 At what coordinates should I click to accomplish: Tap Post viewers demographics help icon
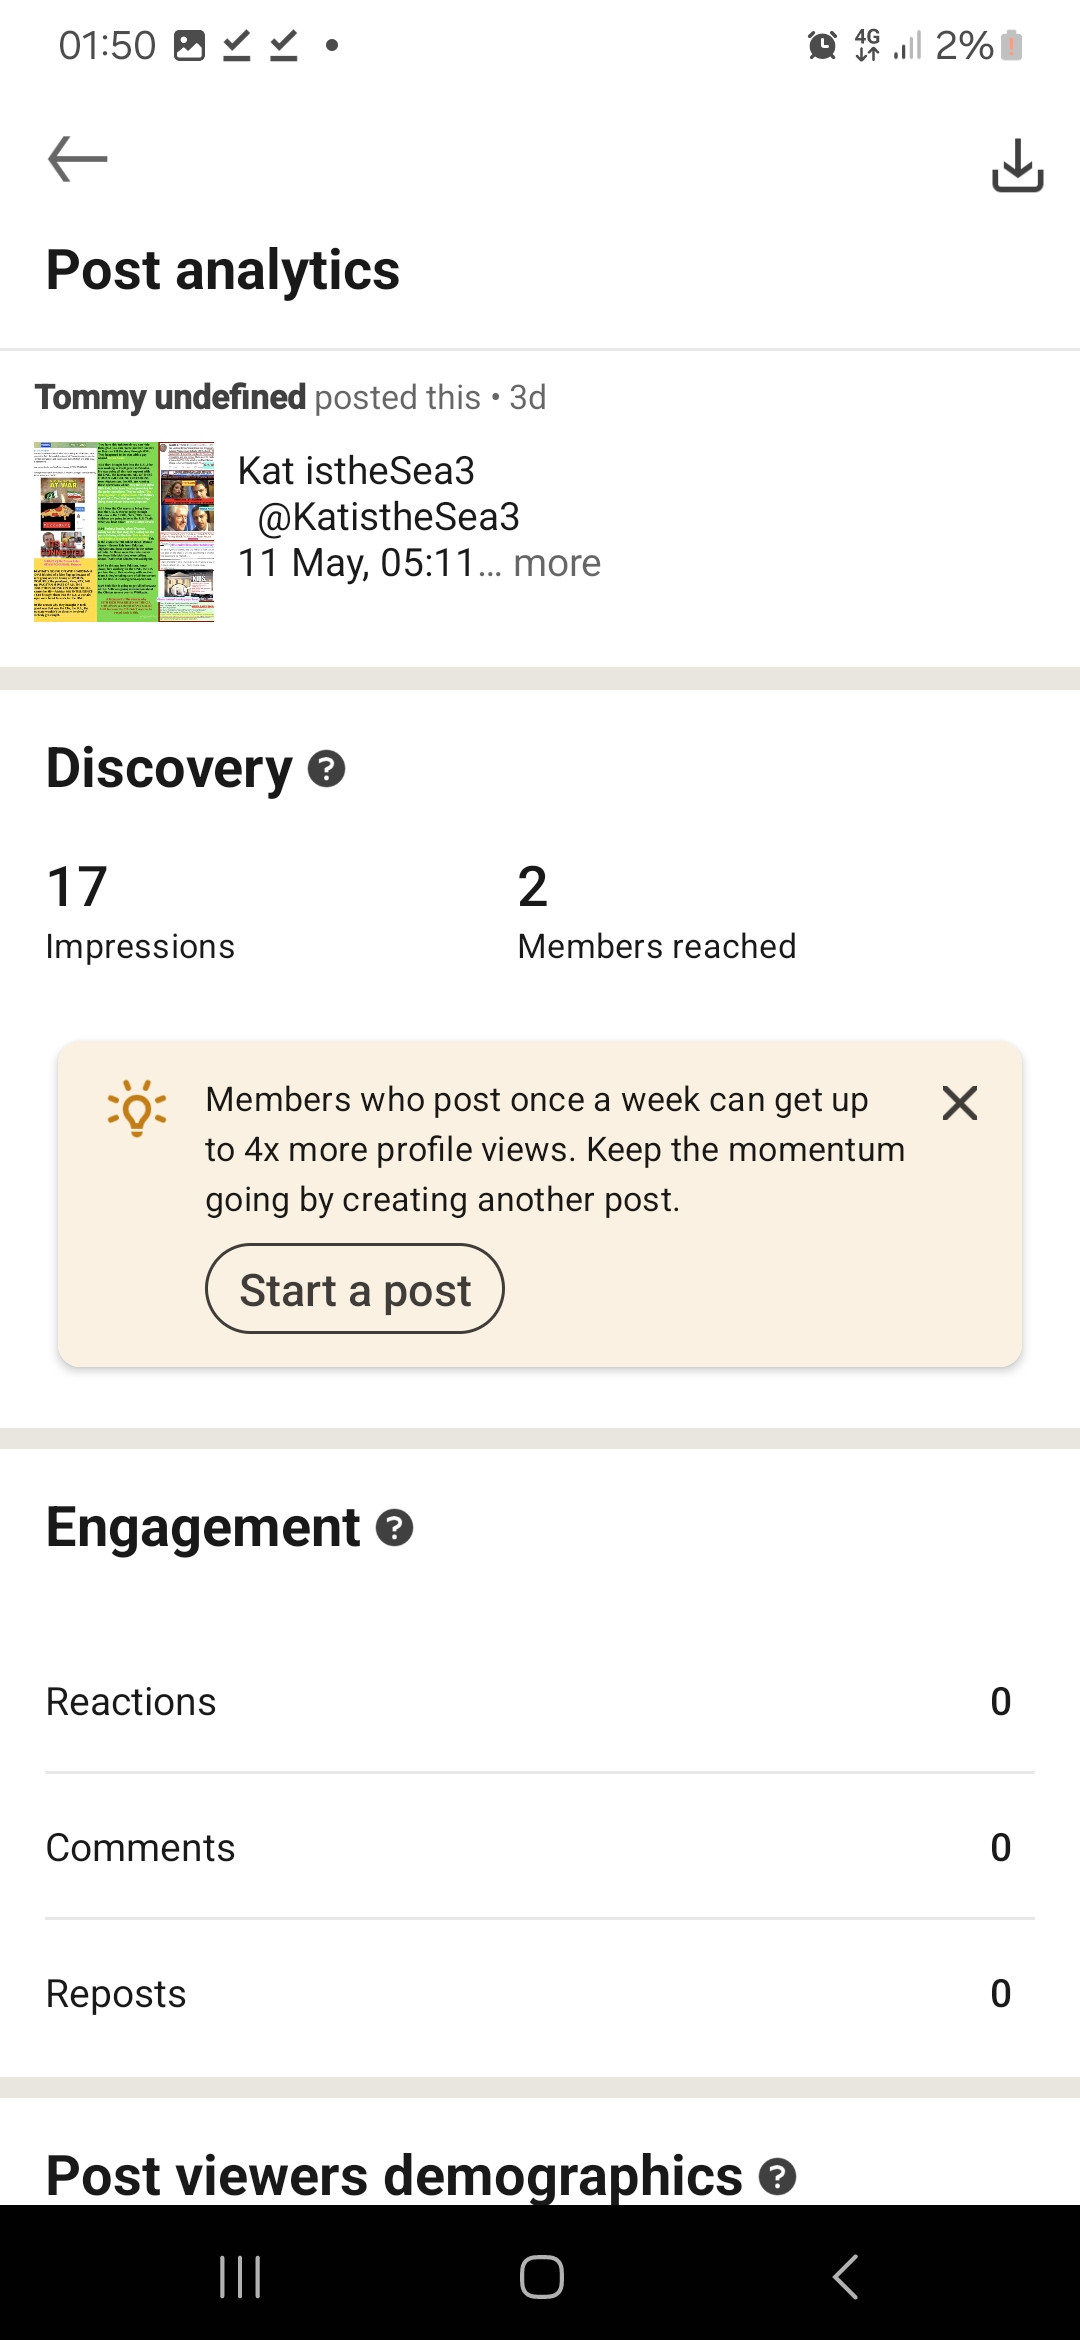click(x=777, y=2176)
